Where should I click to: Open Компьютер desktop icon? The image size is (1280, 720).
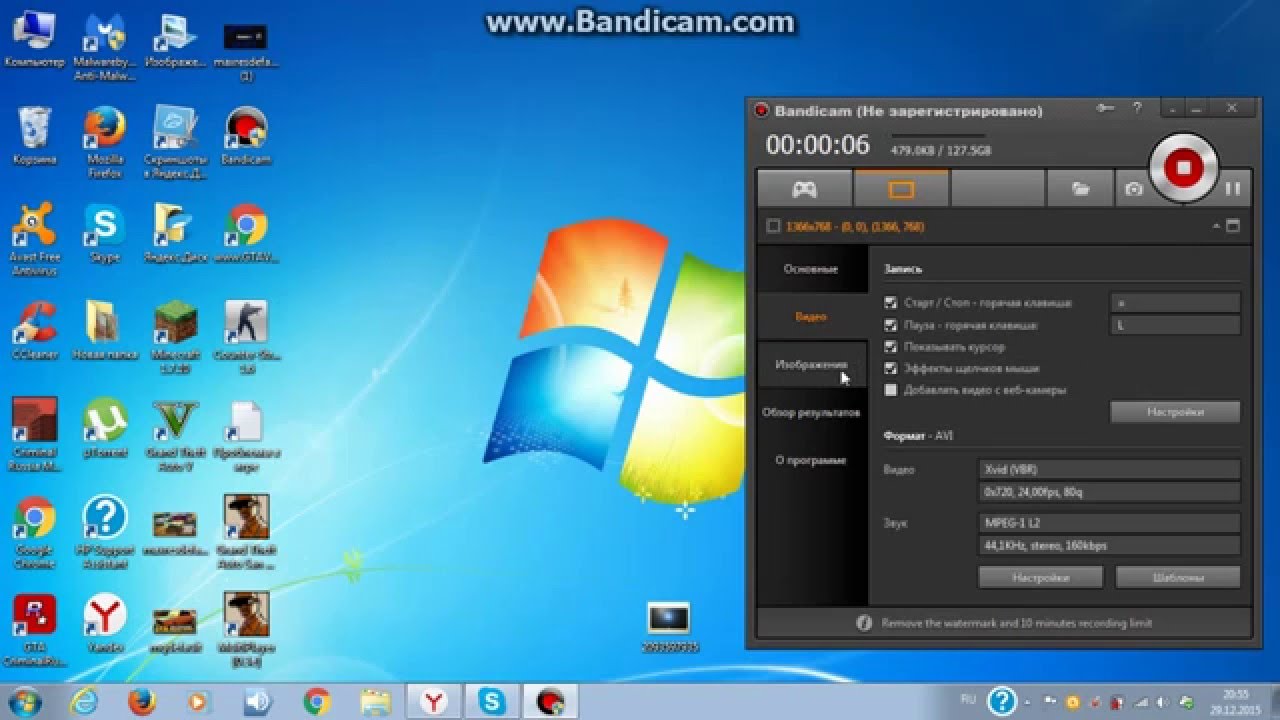coord(35,42)
